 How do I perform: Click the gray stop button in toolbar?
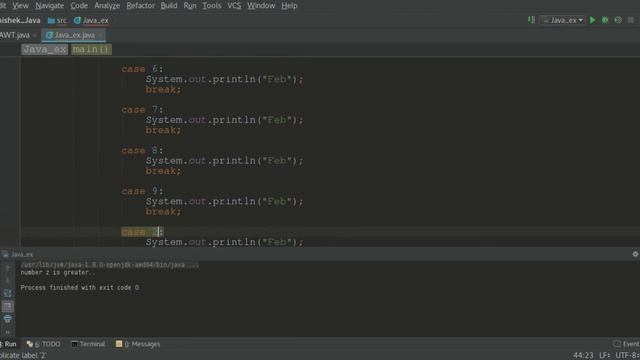coord(631,20)
